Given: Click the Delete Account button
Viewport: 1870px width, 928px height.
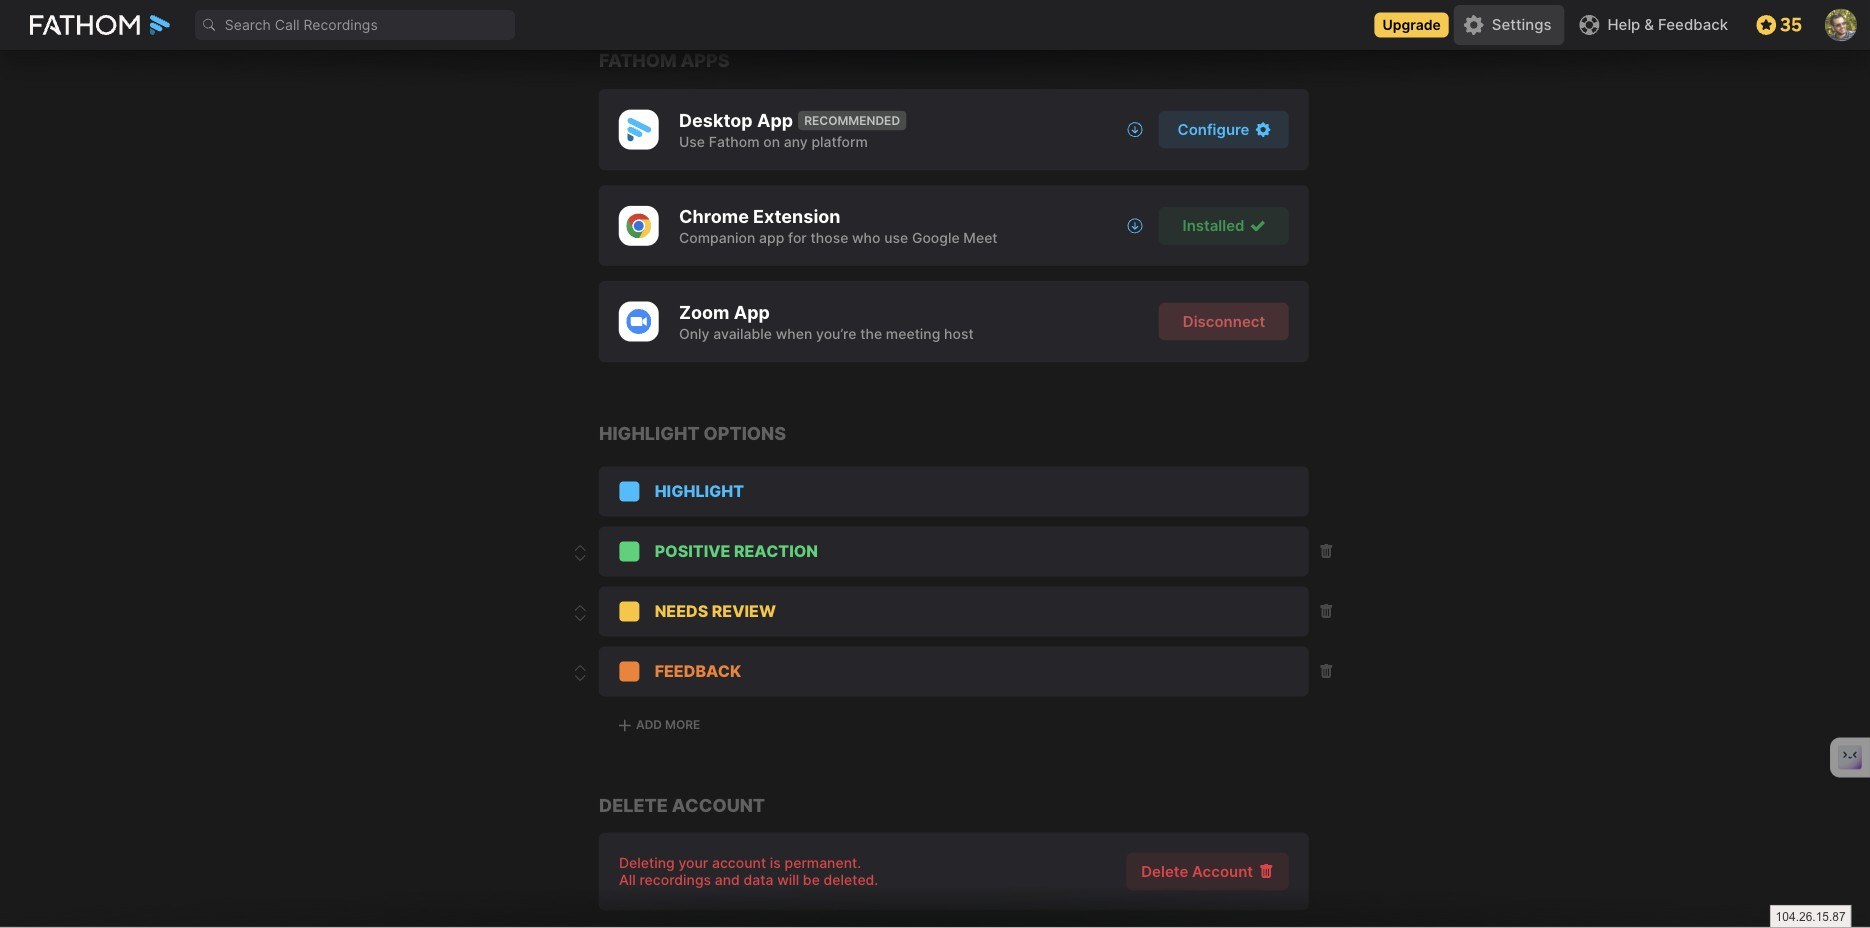Looking at the screenshot, I should click(x=1207, y=872).
